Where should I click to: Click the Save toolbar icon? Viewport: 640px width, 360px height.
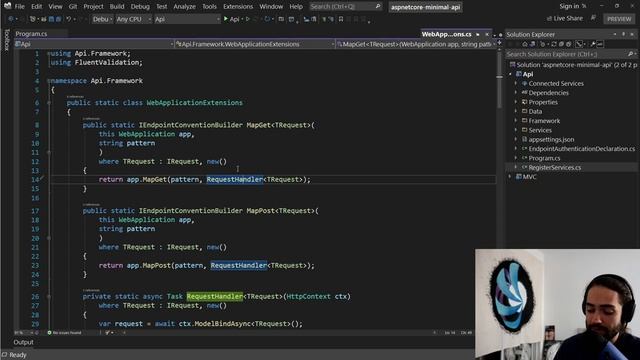pyautogui.click(x=51, y=19)
